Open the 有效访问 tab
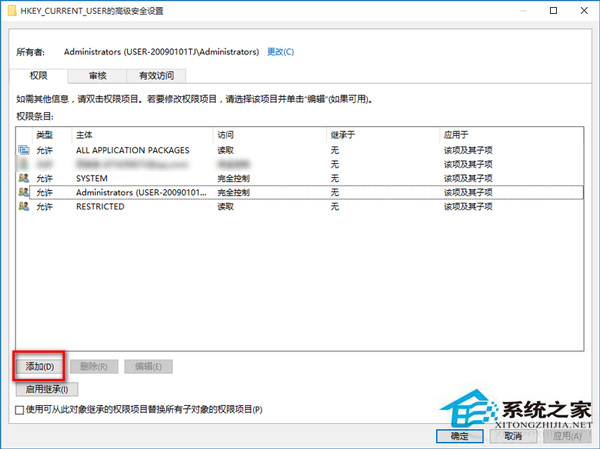The width and height of the screenshot is (600, 449). point(155,75)
